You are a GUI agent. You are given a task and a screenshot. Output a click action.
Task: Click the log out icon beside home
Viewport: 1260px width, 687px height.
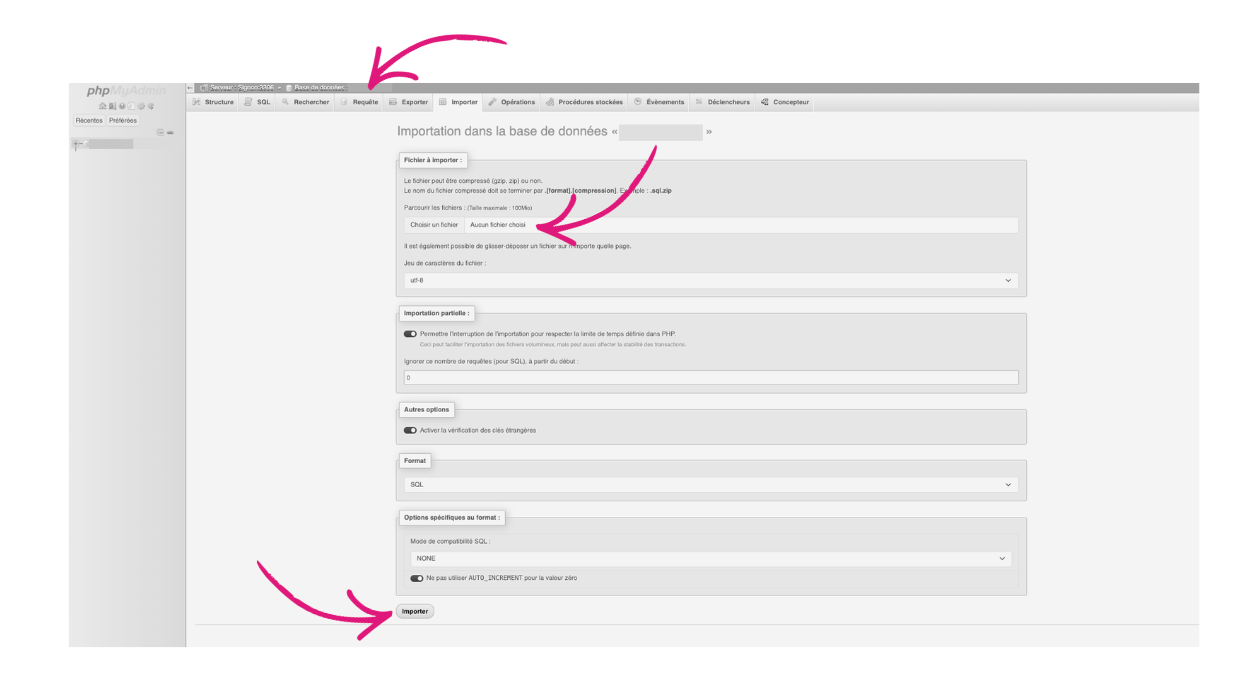(111, 106)
